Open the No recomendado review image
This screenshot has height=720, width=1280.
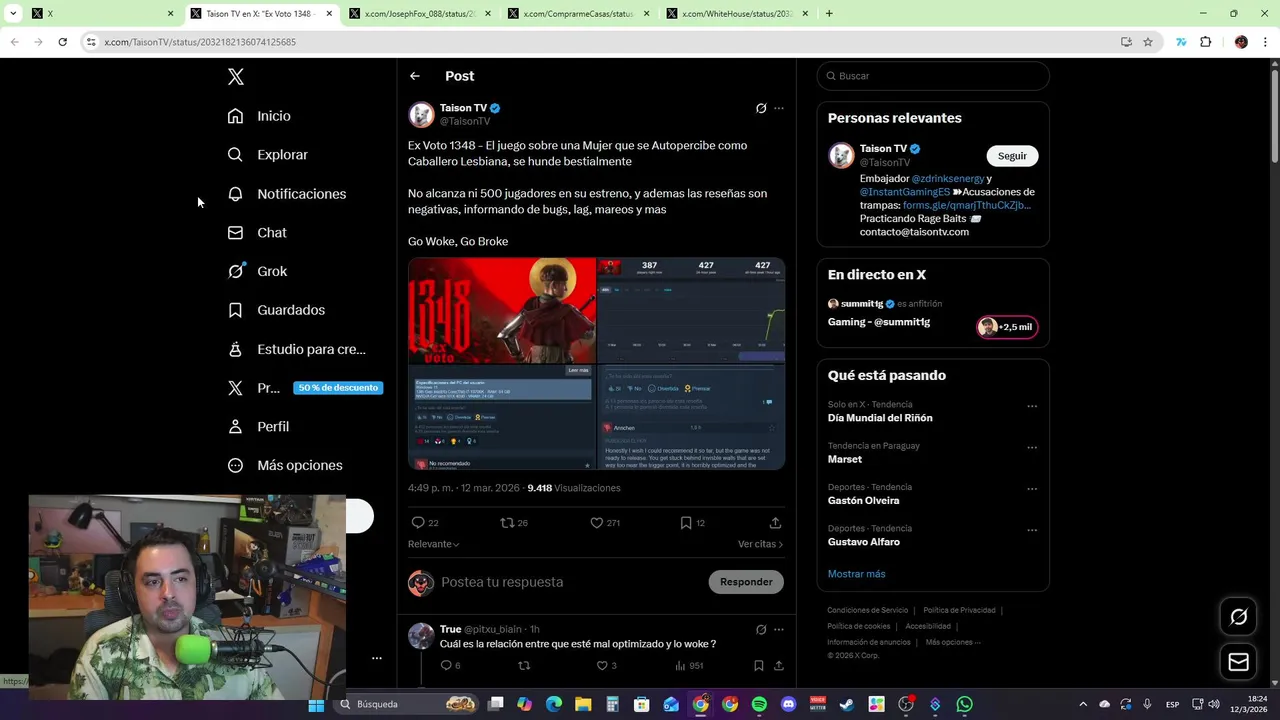tap(502, 417)
